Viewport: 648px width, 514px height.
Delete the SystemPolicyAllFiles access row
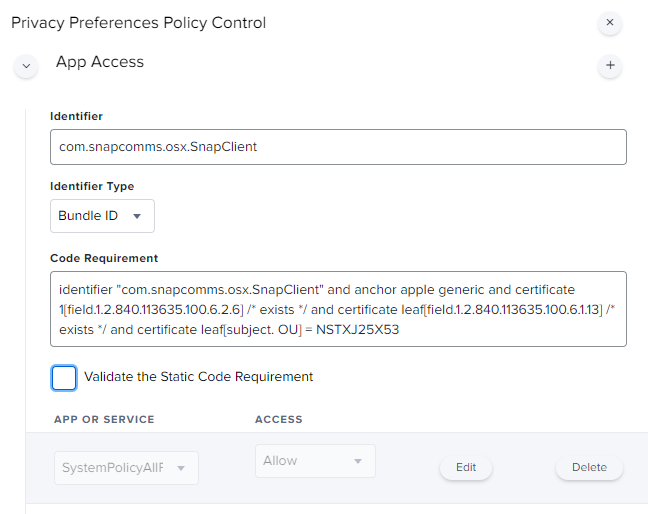589,467
